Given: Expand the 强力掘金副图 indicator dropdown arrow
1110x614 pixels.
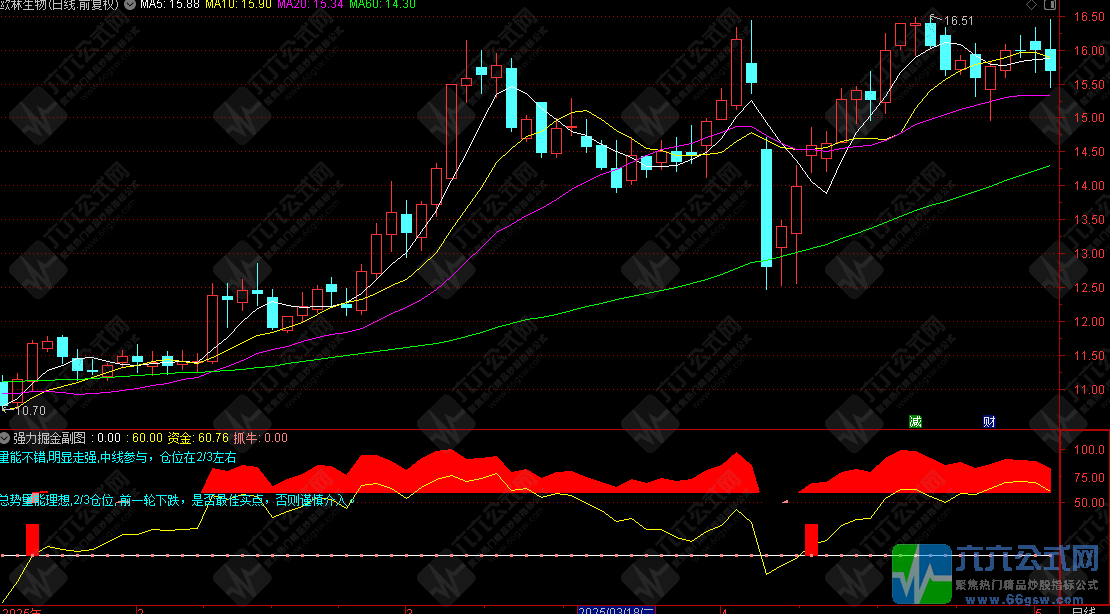Looking at the screenshot, I should point(6,437).
